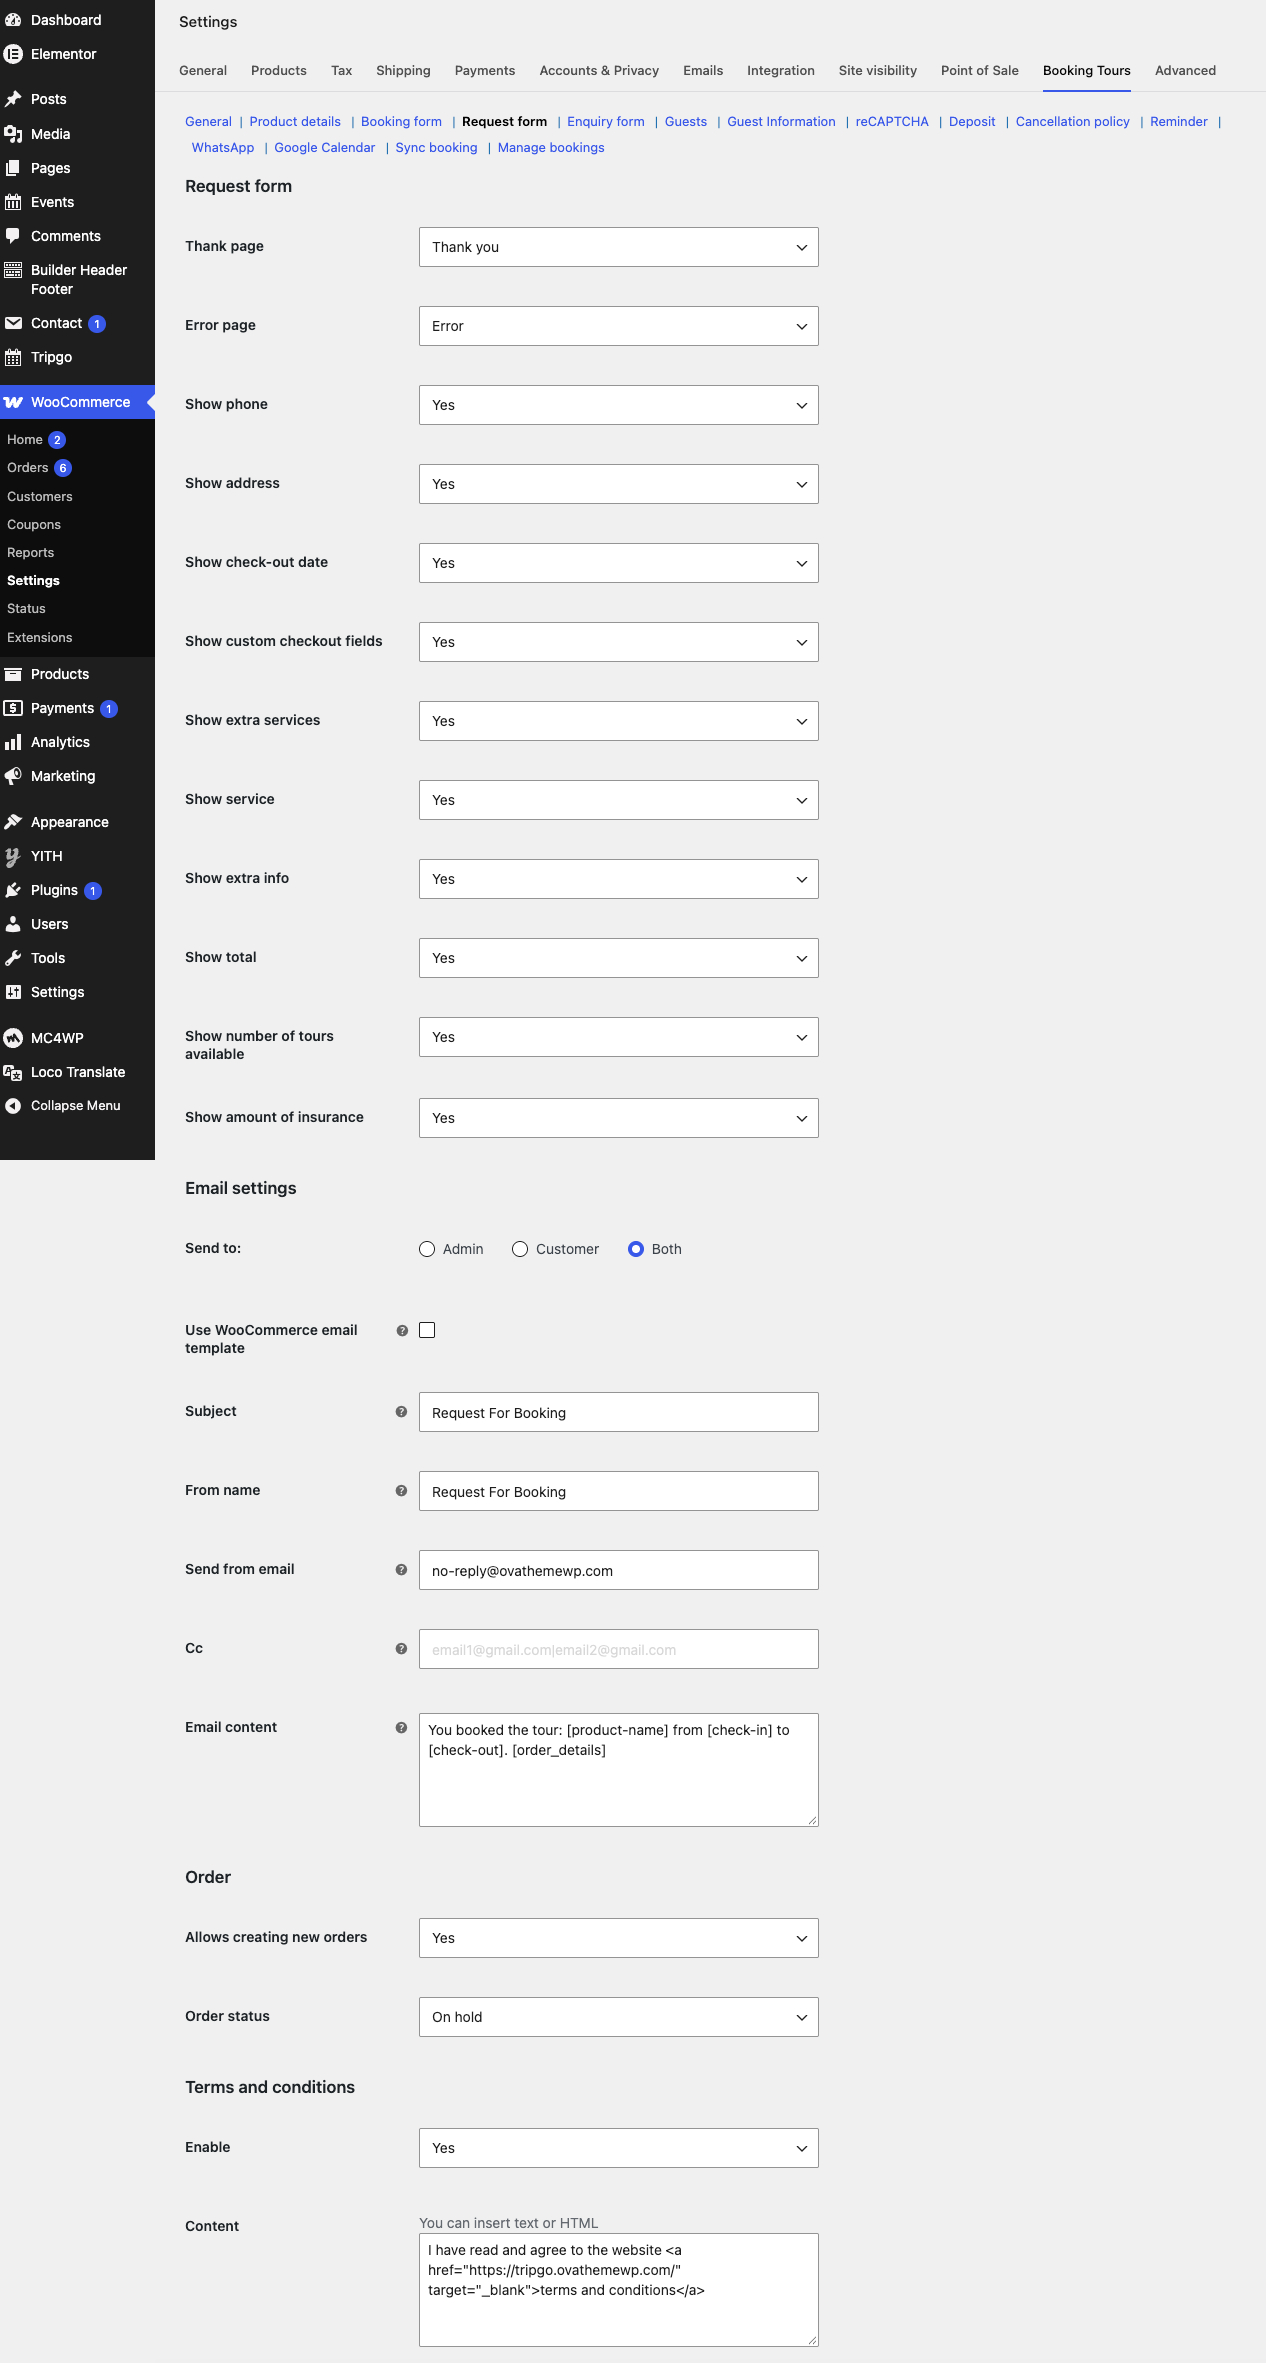1266x2363 pixels.
Task: Open Coupons submenu under WooCommerce
Action: (34, 525)
